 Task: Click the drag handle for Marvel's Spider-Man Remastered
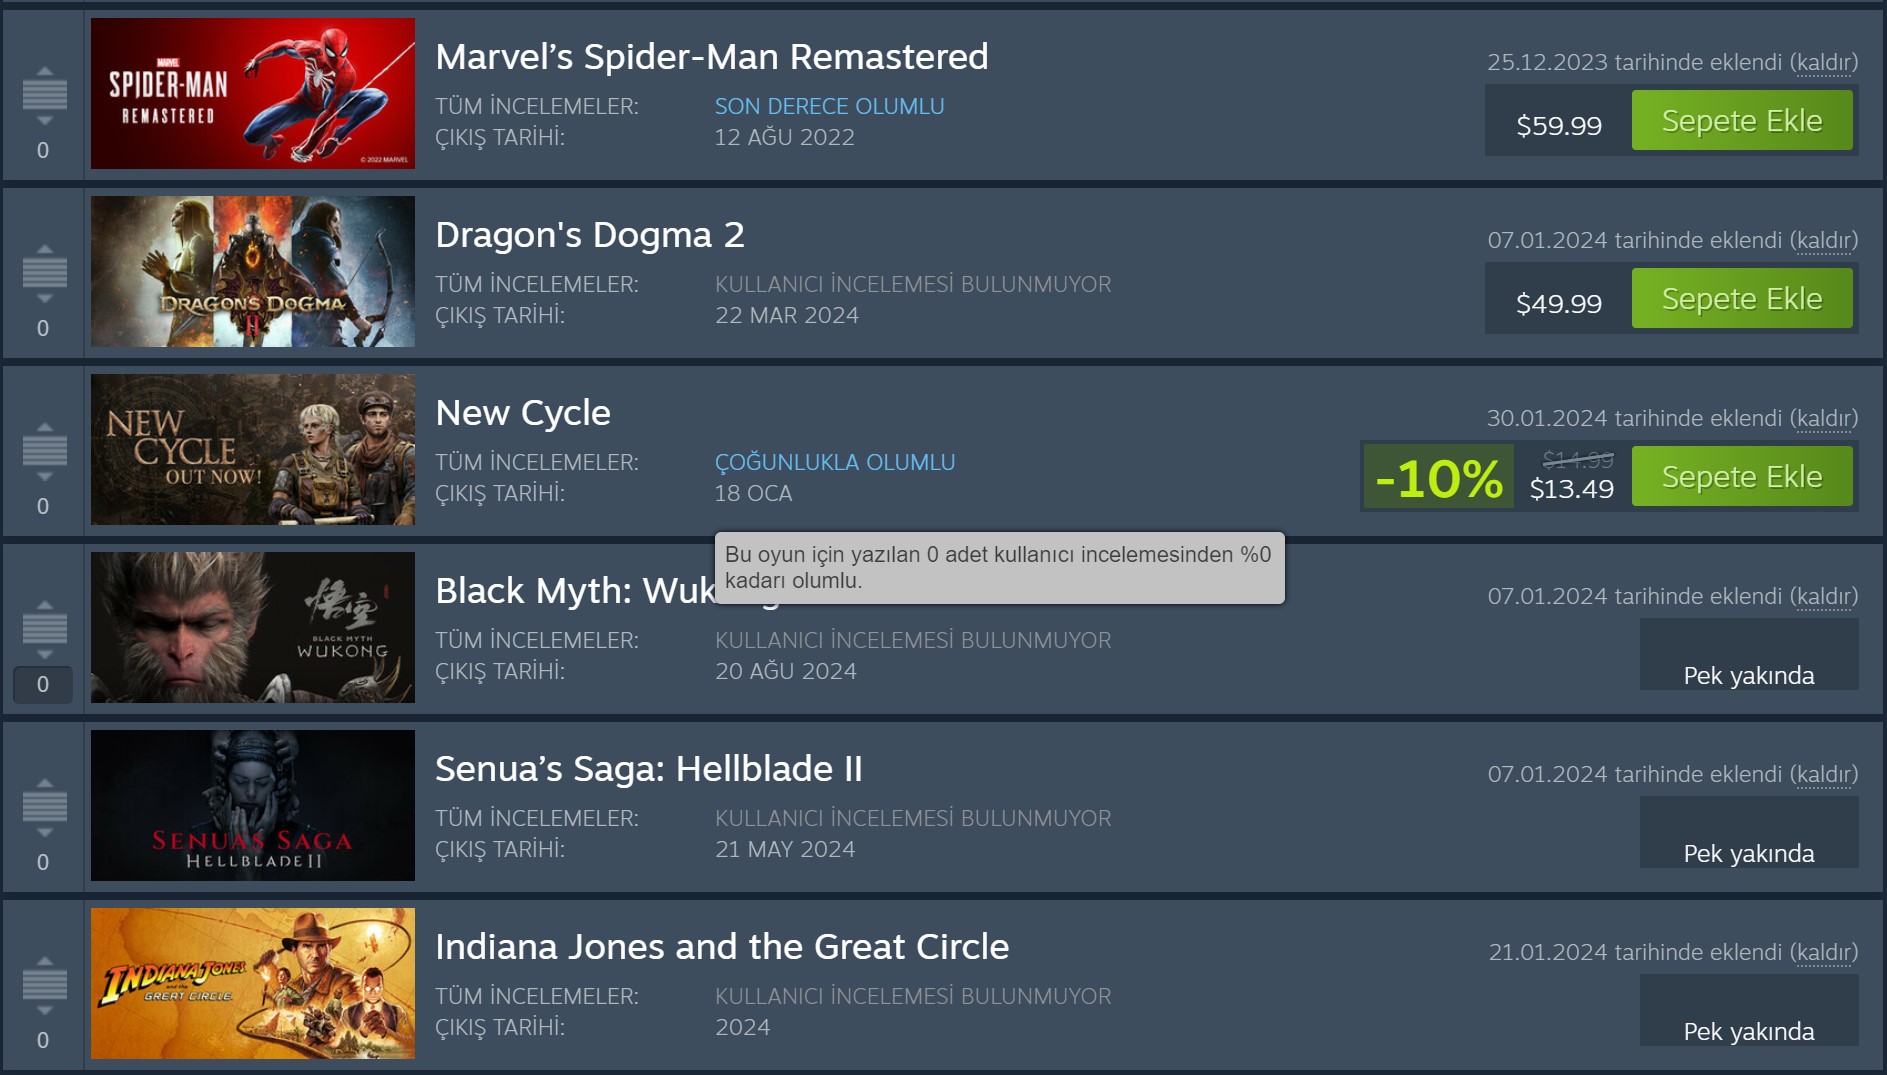tap(44, 95)
